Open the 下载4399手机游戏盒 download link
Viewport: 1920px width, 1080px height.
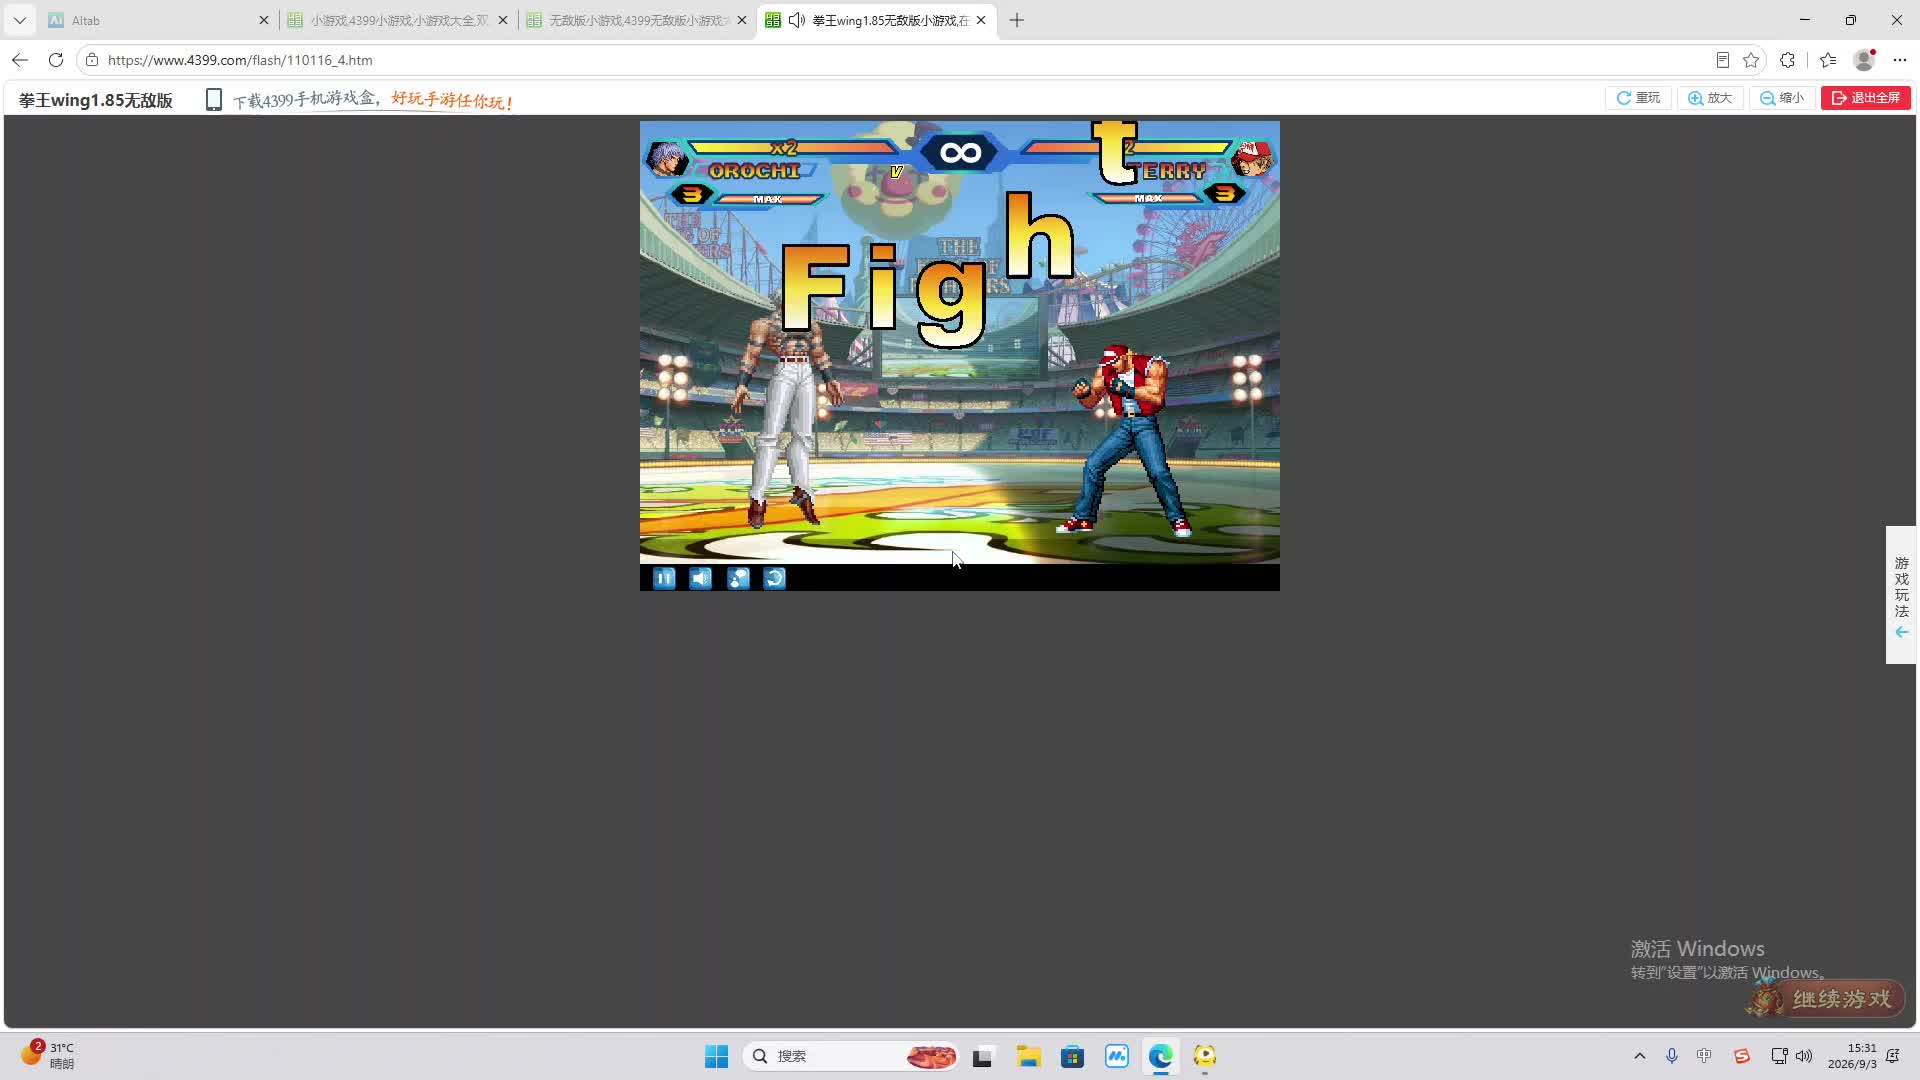click(373, 100)
